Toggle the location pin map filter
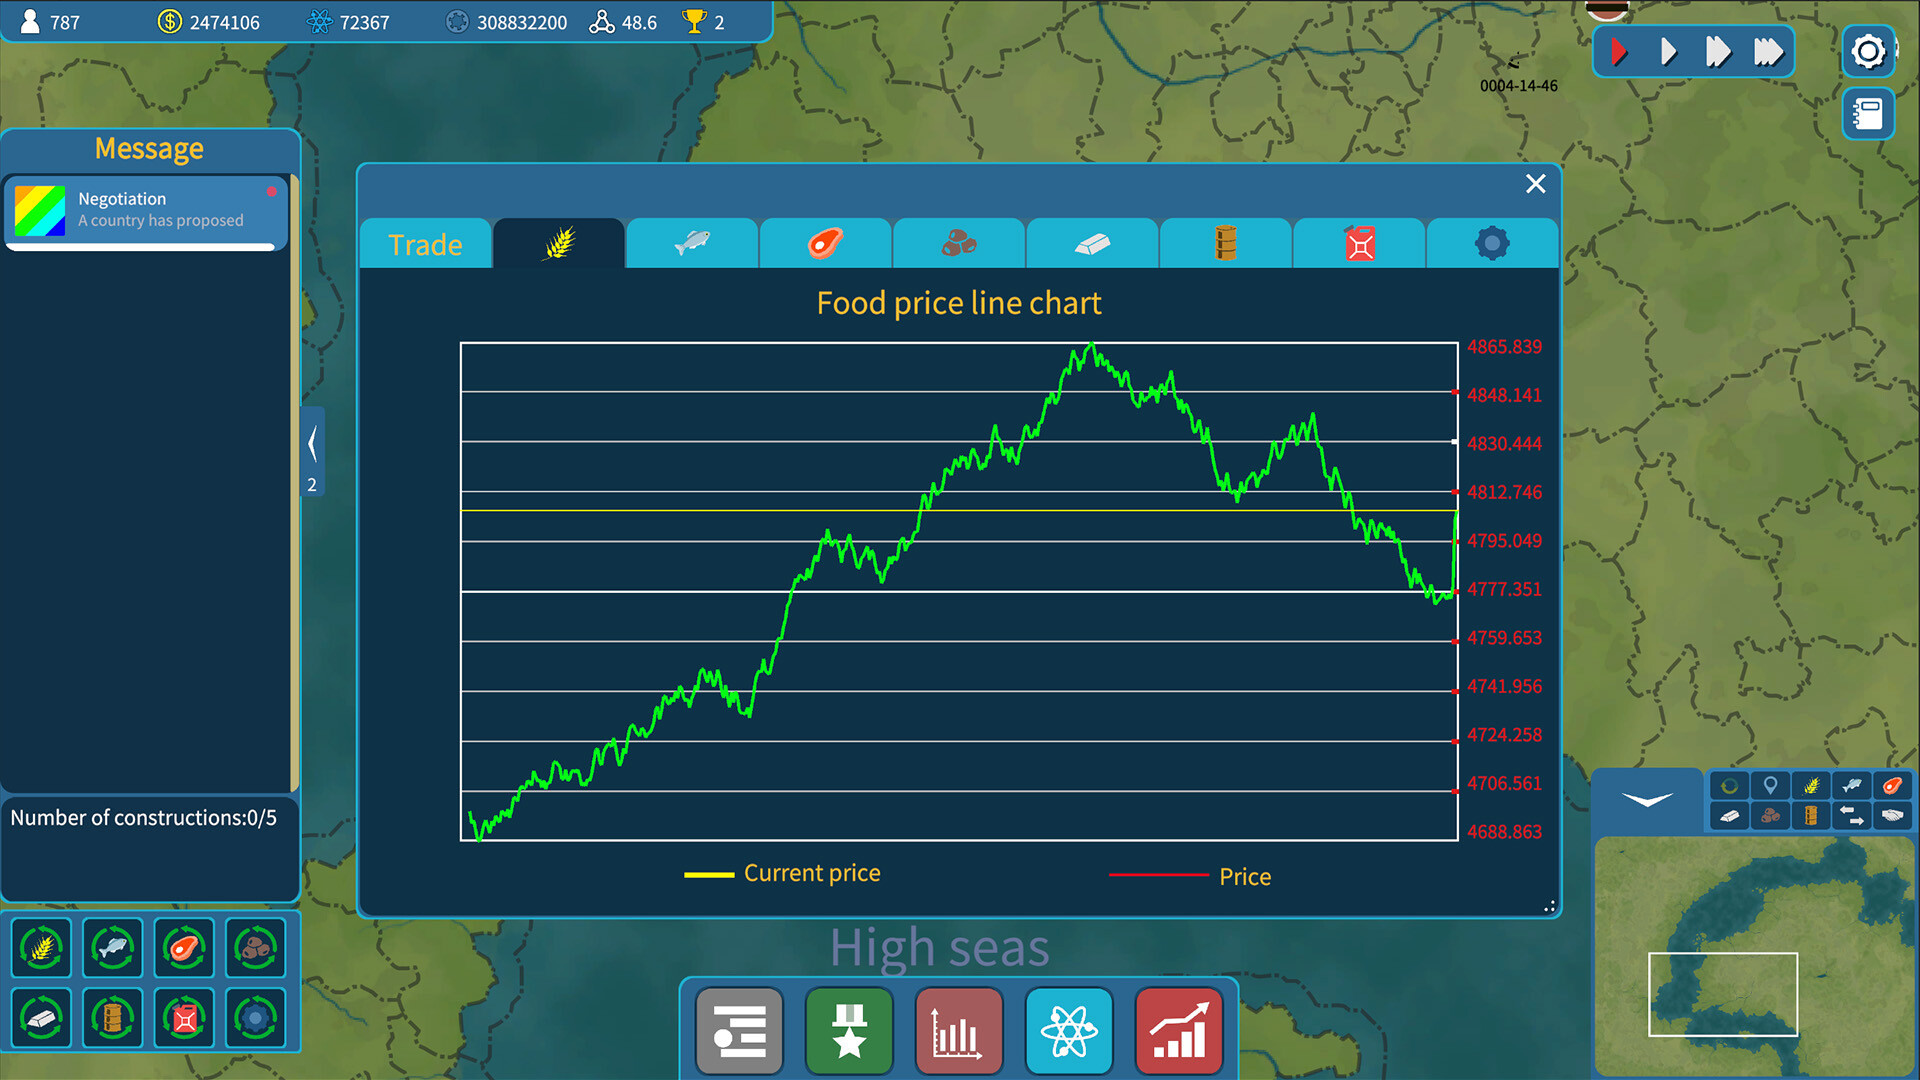 (x=1770, y=786)
